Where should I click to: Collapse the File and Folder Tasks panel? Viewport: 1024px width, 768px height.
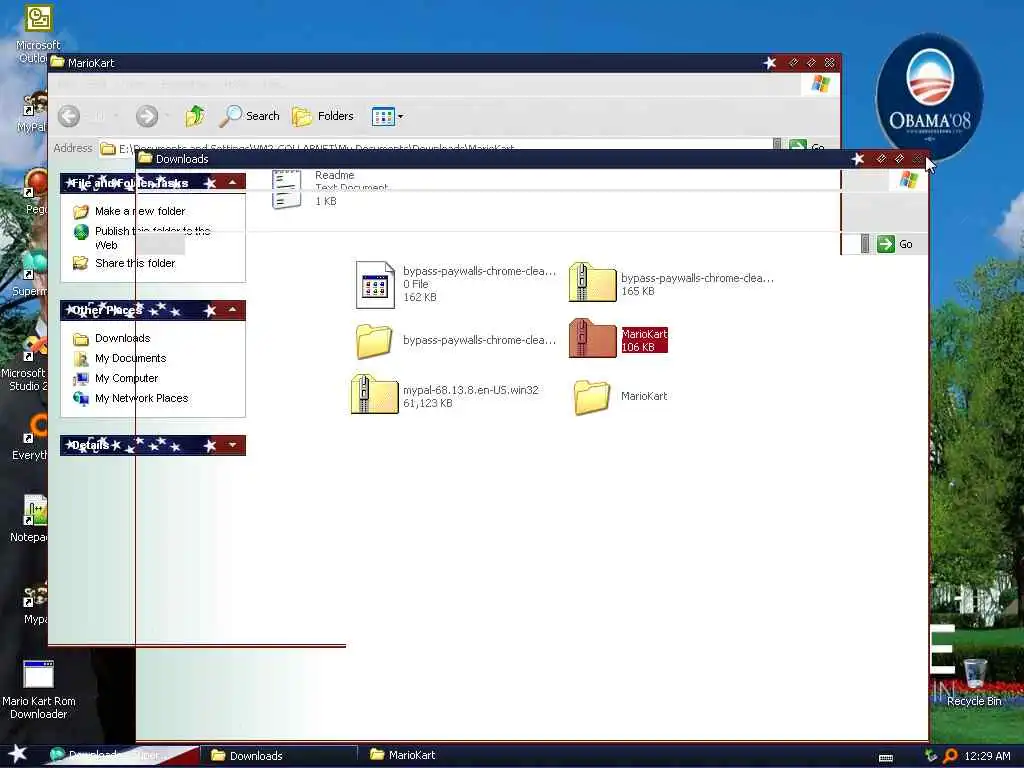pos(232,183)
